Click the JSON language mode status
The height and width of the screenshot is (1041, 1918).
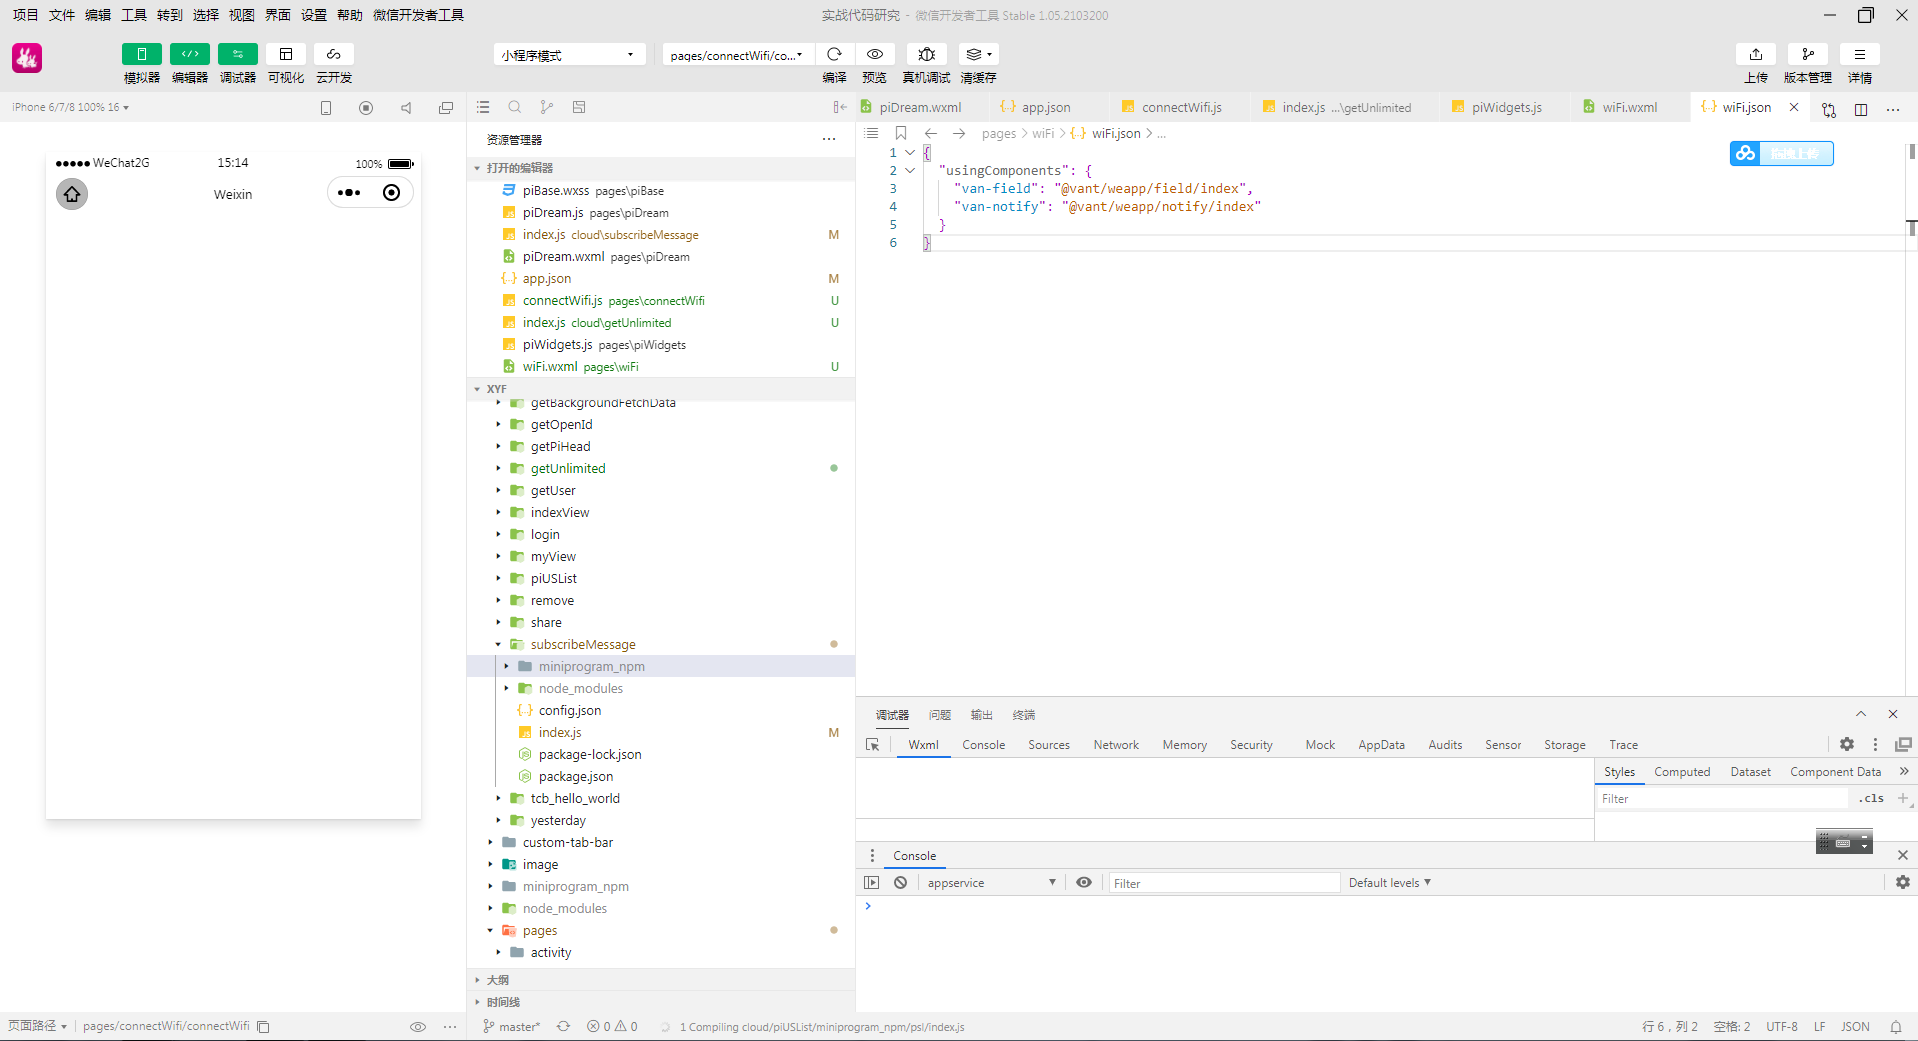pyautogui.click(x=1855, y=1027)
